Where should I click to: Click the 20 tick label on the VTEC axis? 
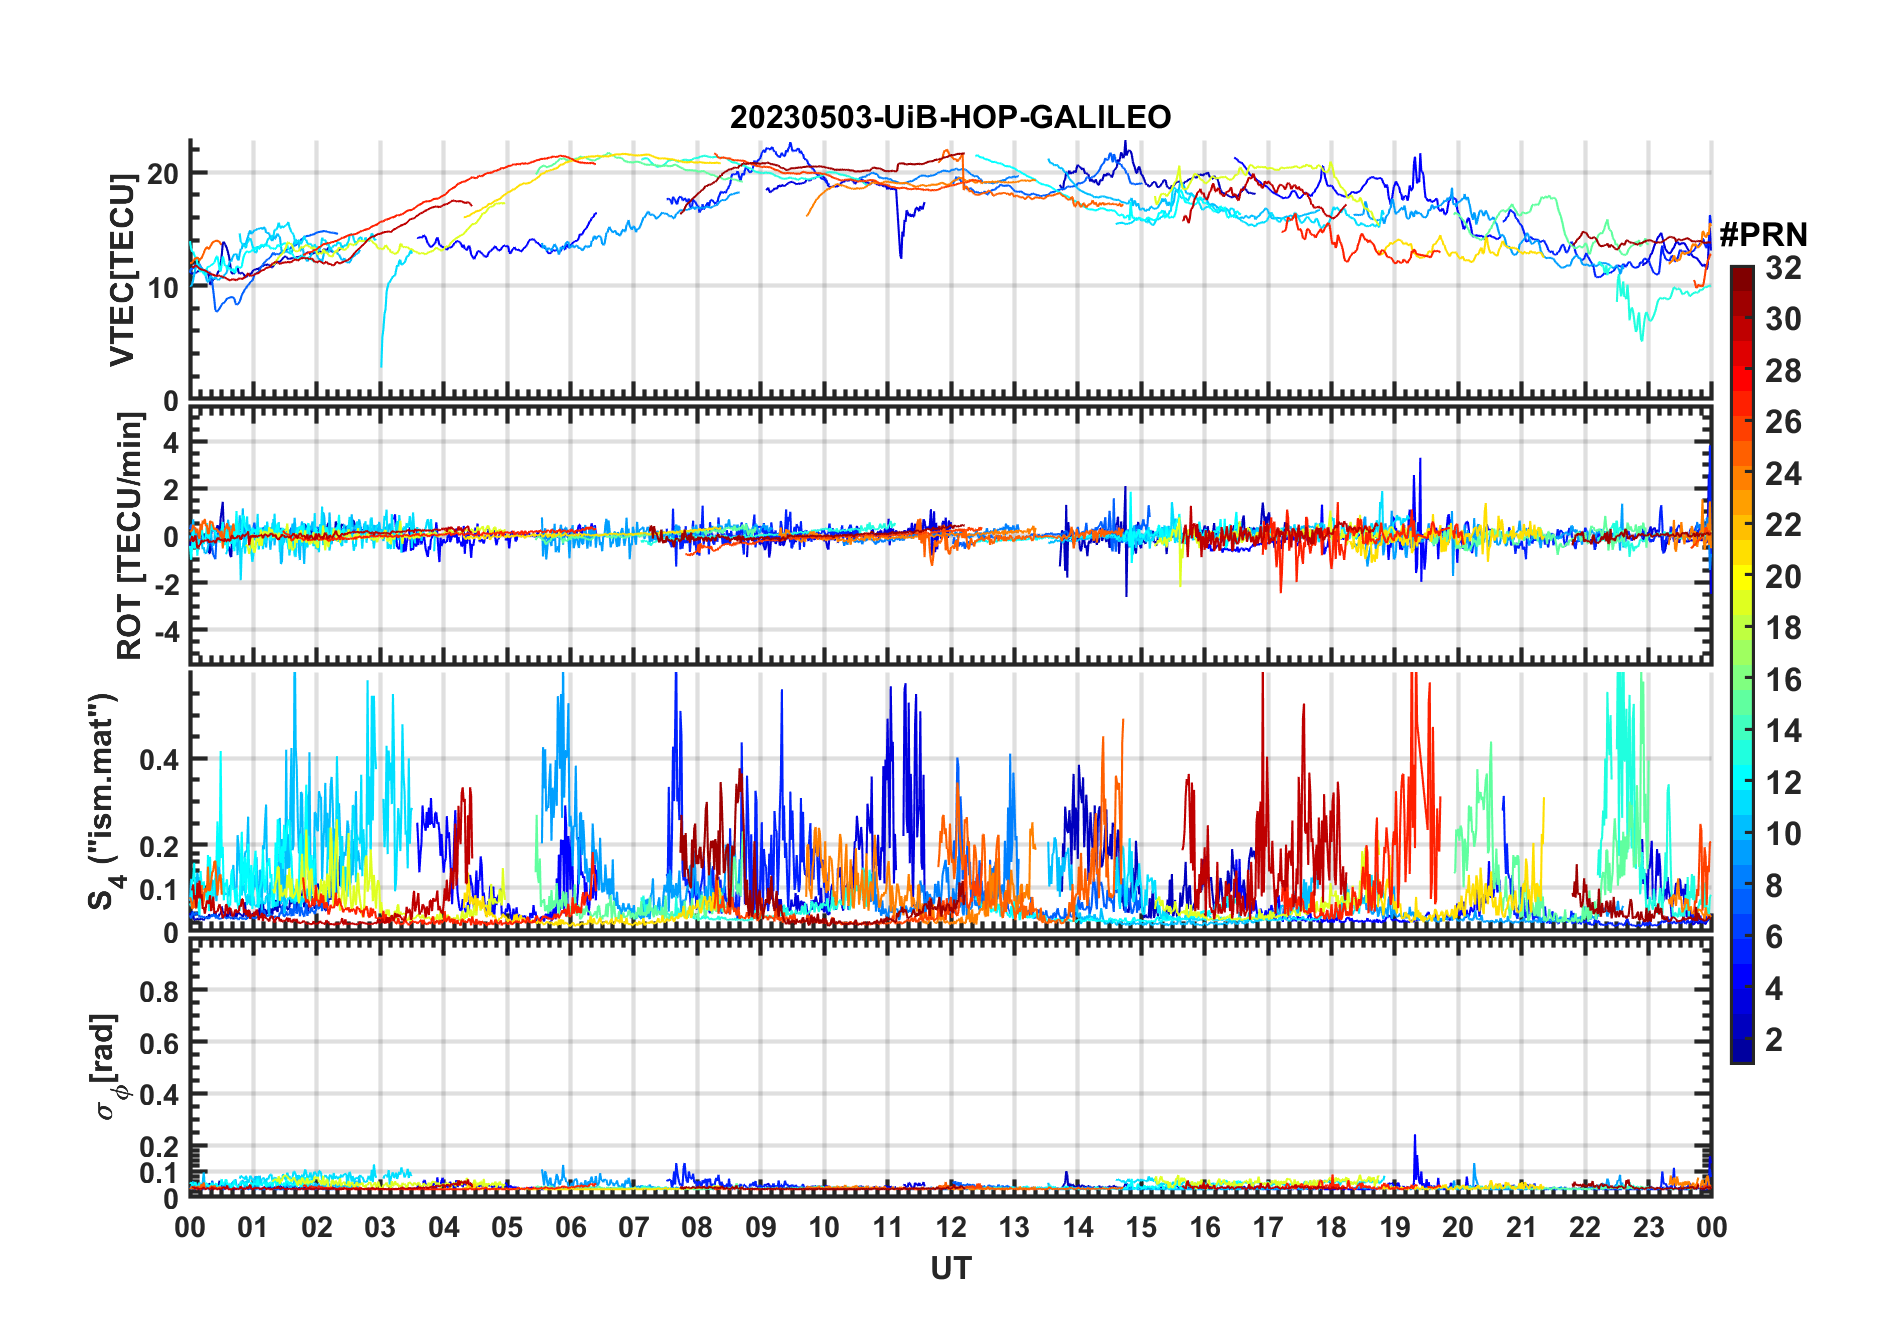coord(162,174)
